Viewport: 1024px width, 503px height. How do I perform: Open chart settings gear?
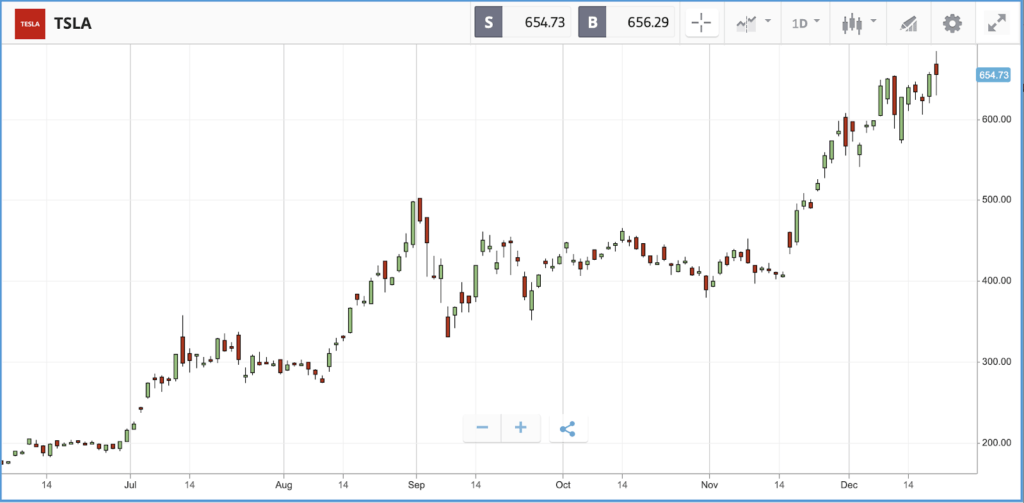tap(952, 24)
